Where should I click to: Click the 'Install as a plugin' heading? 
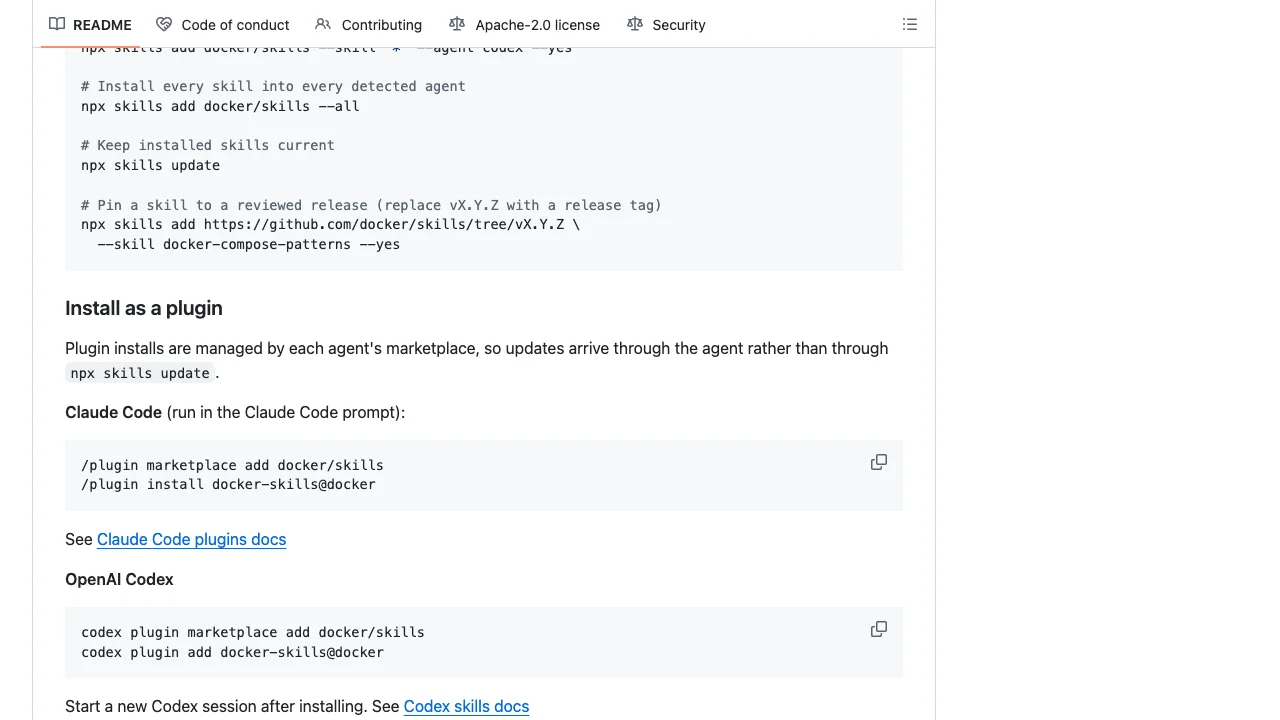pyautogui.click(x=144, y=308)
